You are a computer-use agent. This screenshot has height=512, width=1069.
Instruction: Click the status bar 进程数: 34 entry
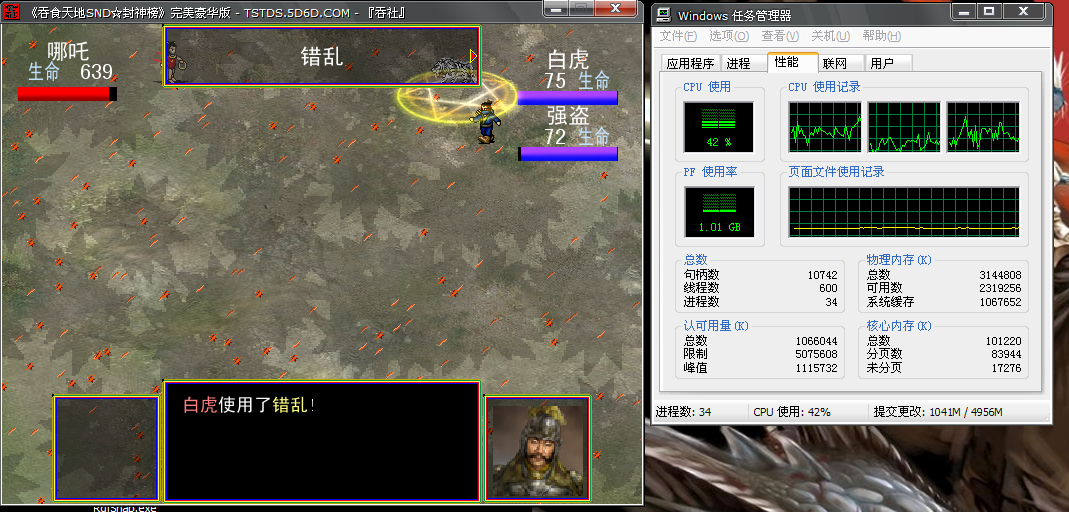pyautogui.click(x=683, y=412)
